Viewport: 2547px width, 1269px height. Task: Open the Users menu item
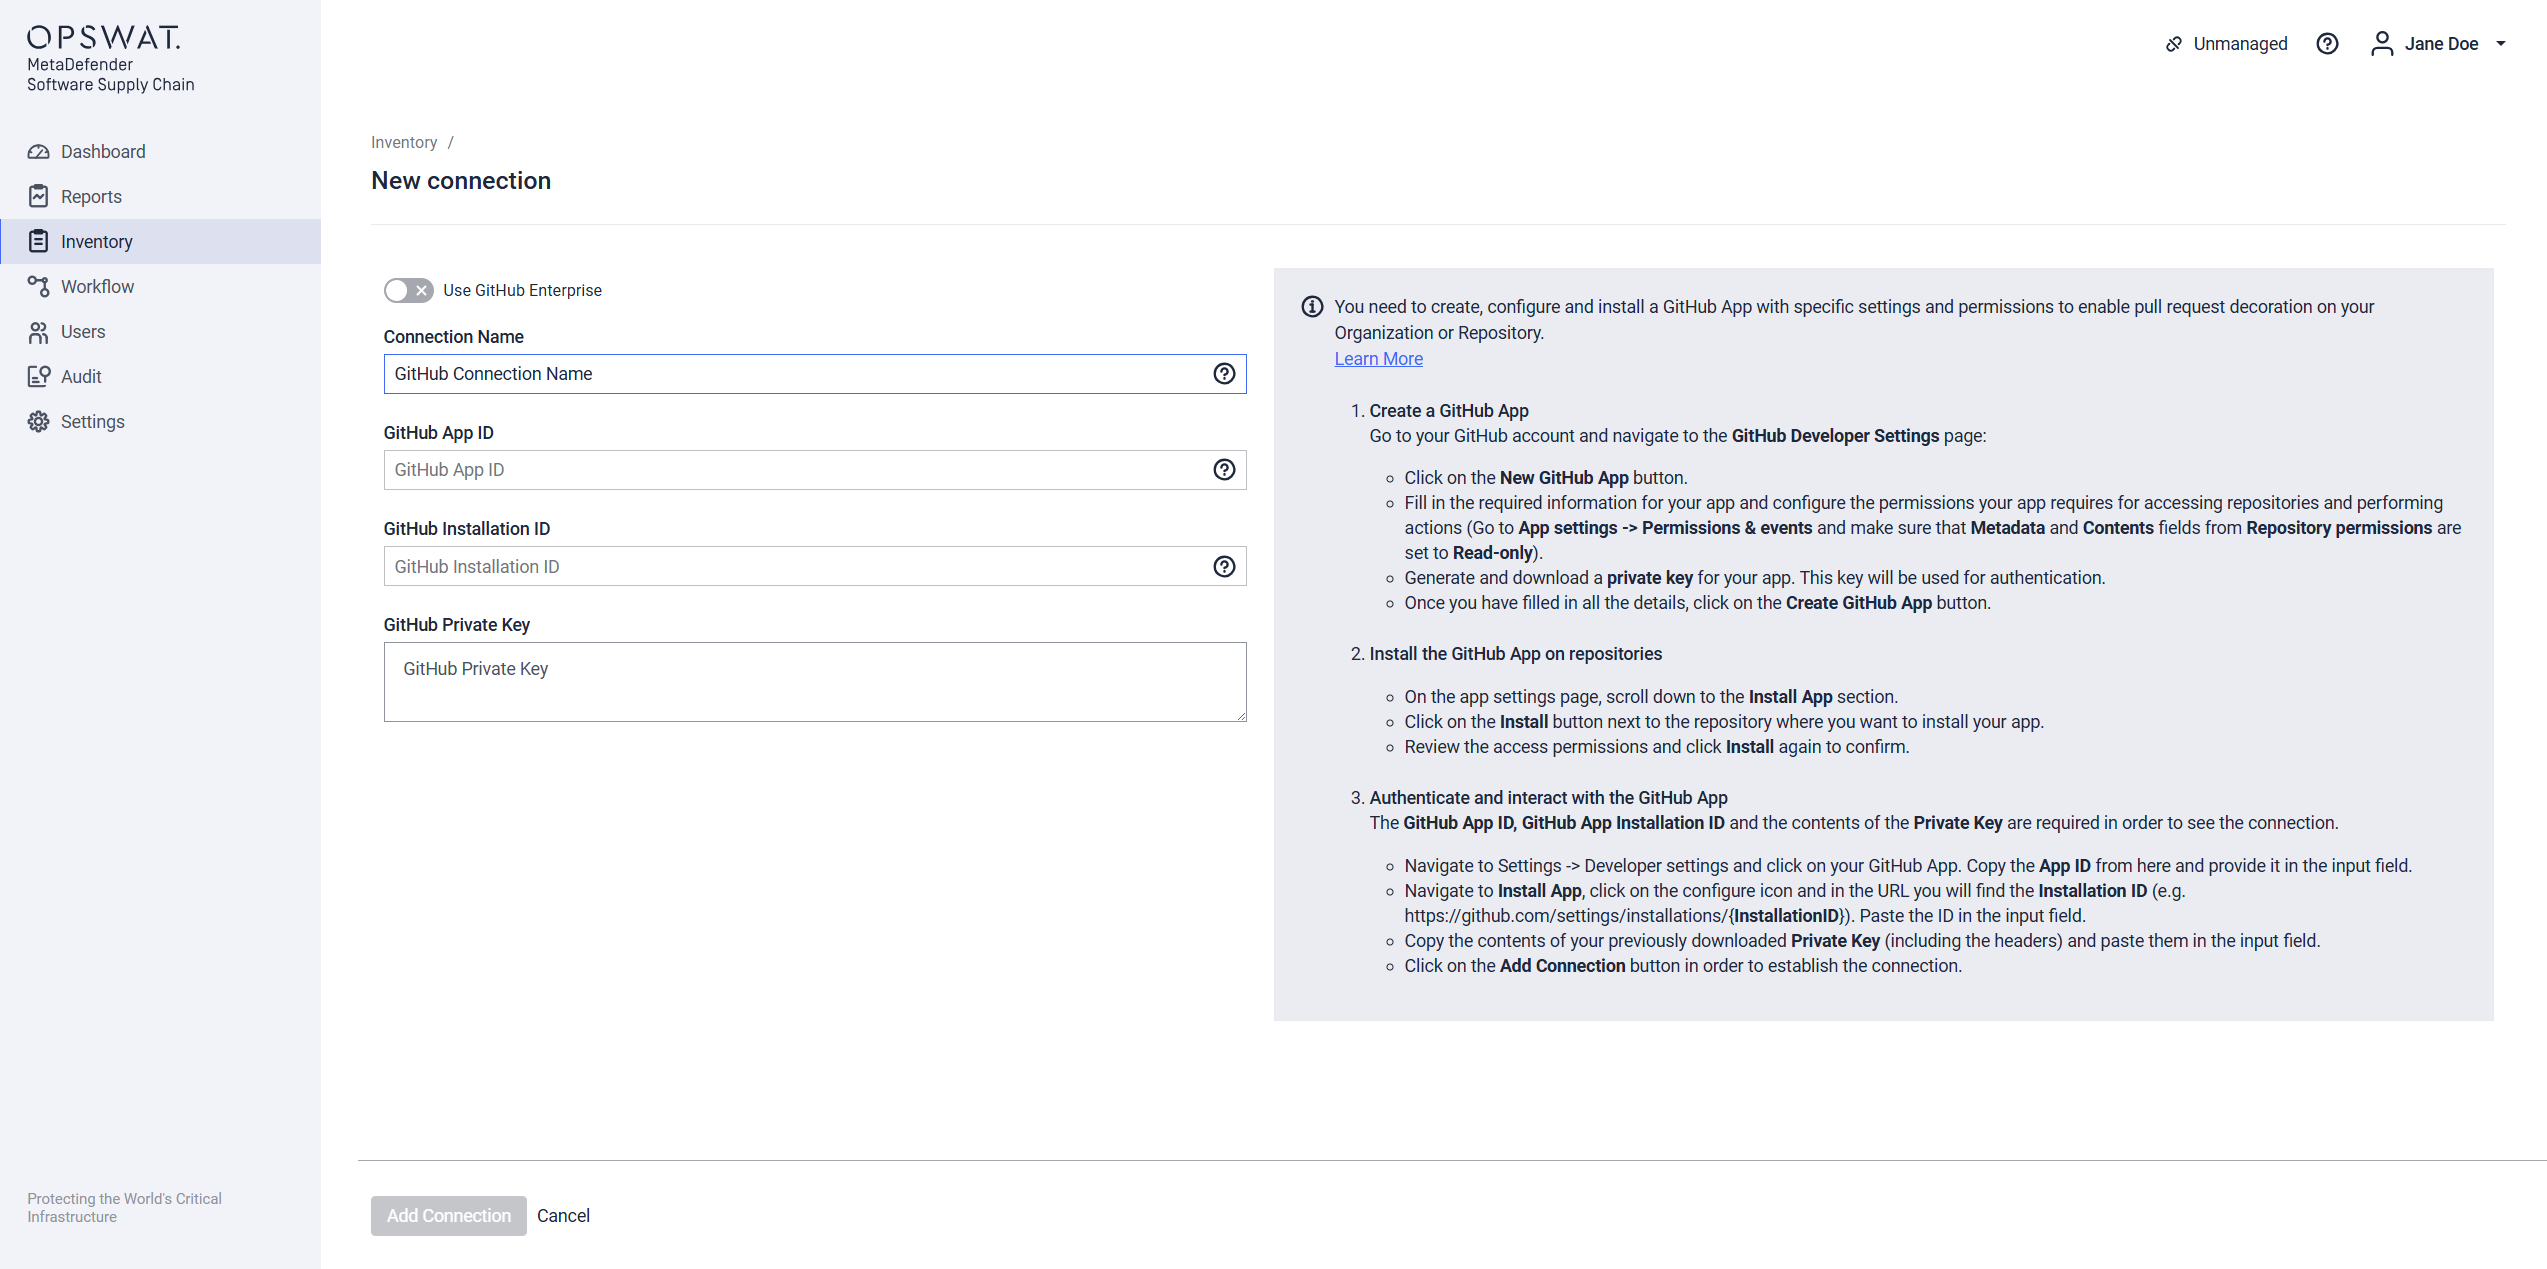click(x=160, y=332)
